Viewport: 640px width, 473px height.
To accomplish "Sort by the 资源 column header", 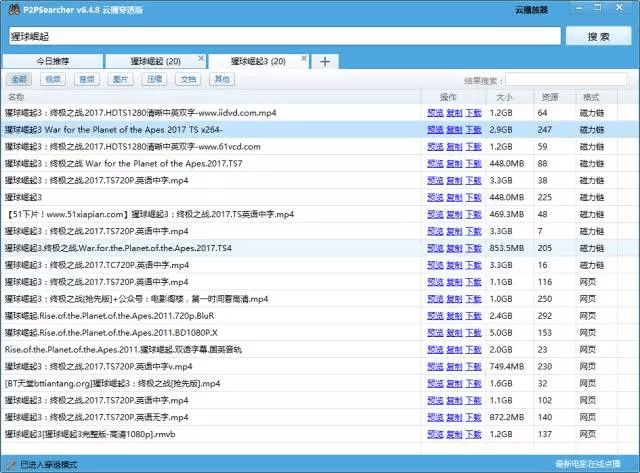I will click(556, 97).
